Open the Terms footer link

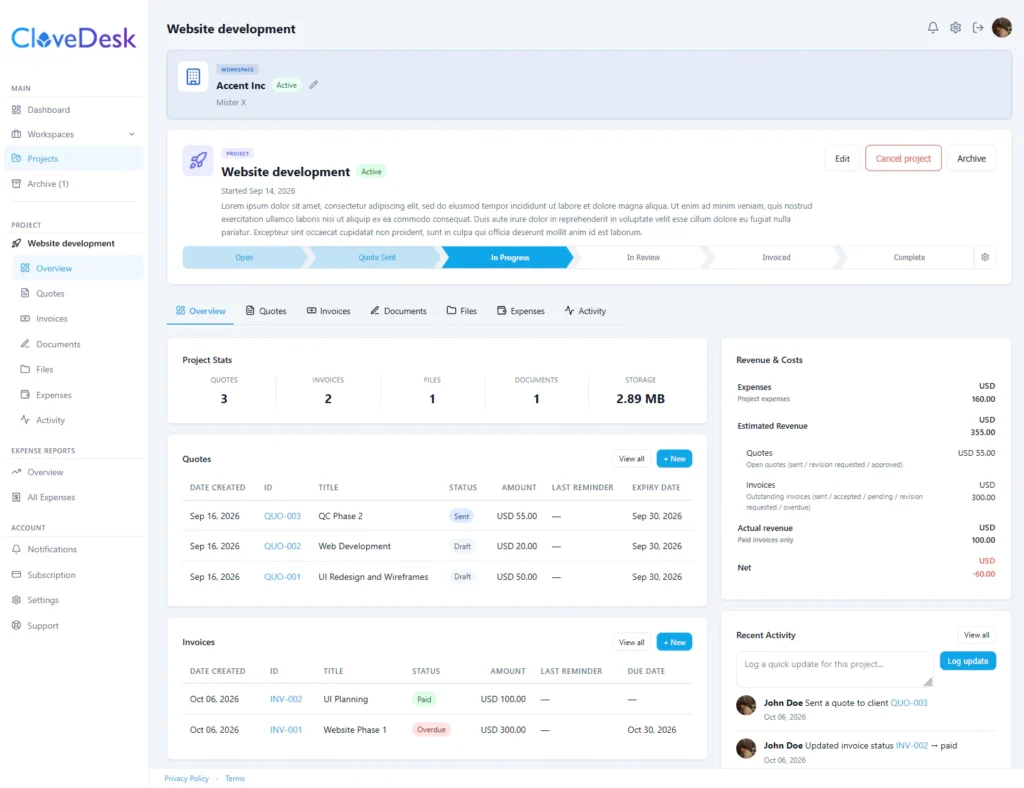[234, 779]
